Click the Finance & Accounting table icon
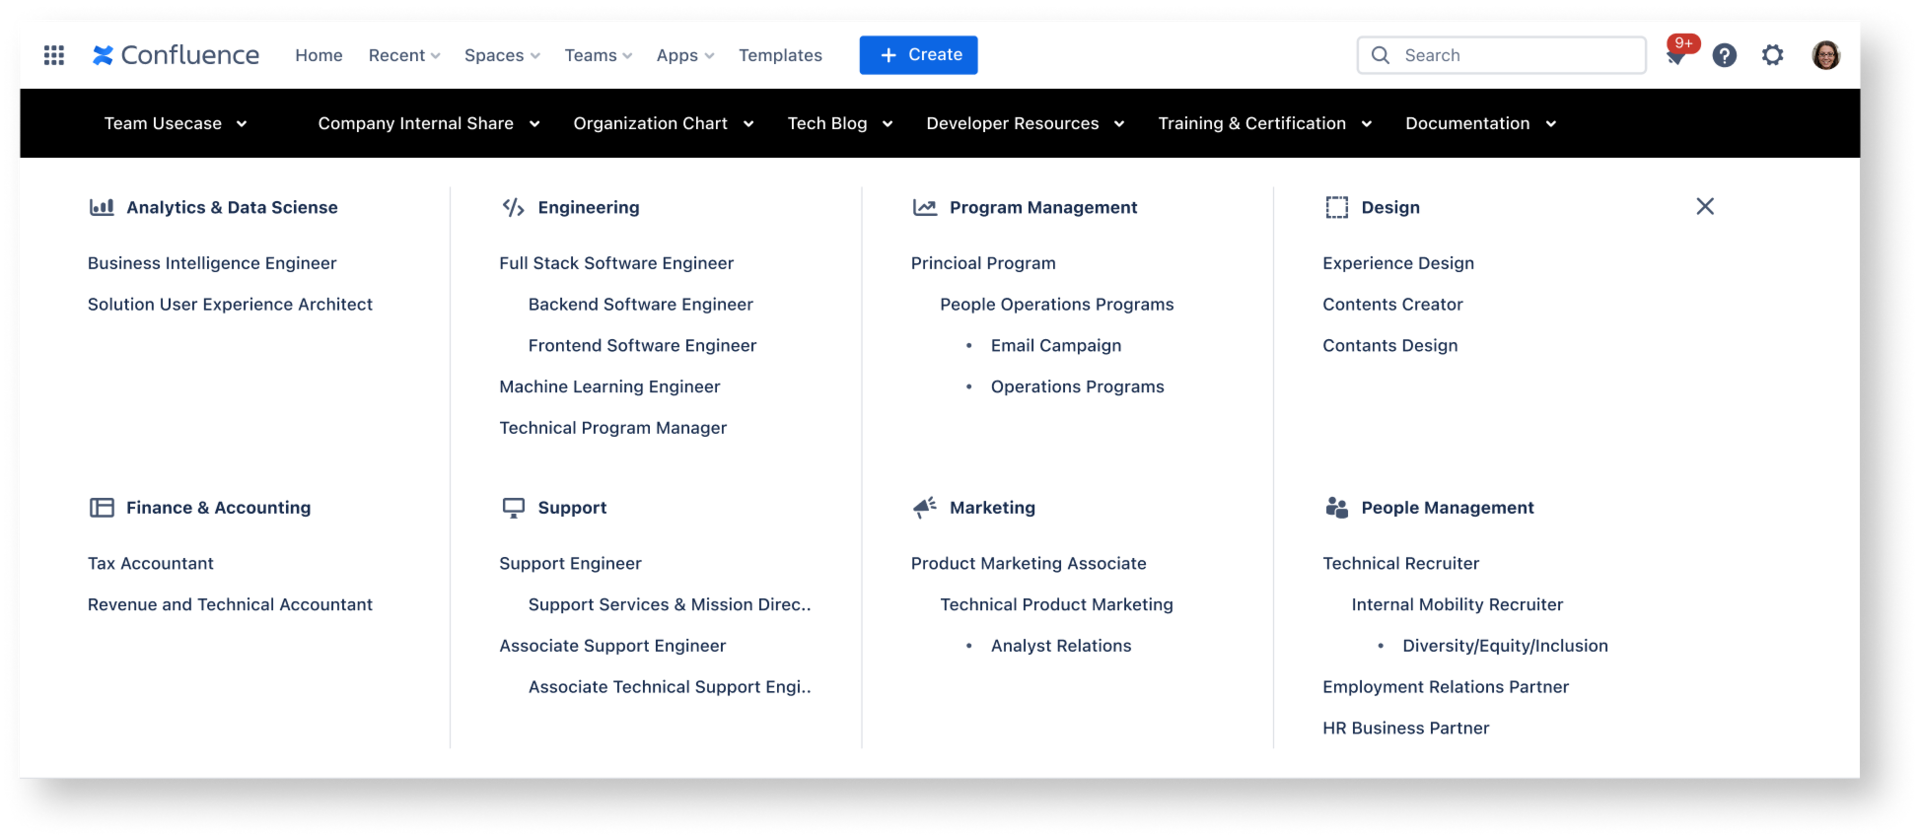The width and height of the screenshot is (1920, 838). (x=101, y=507)
